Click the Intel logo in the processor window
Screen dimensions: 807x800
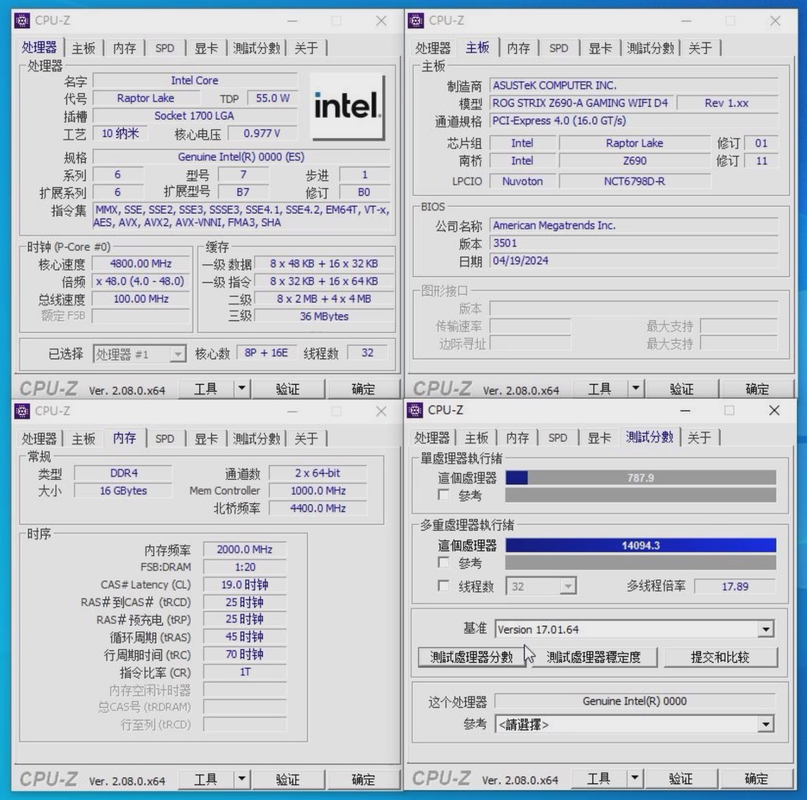[348, 106]
